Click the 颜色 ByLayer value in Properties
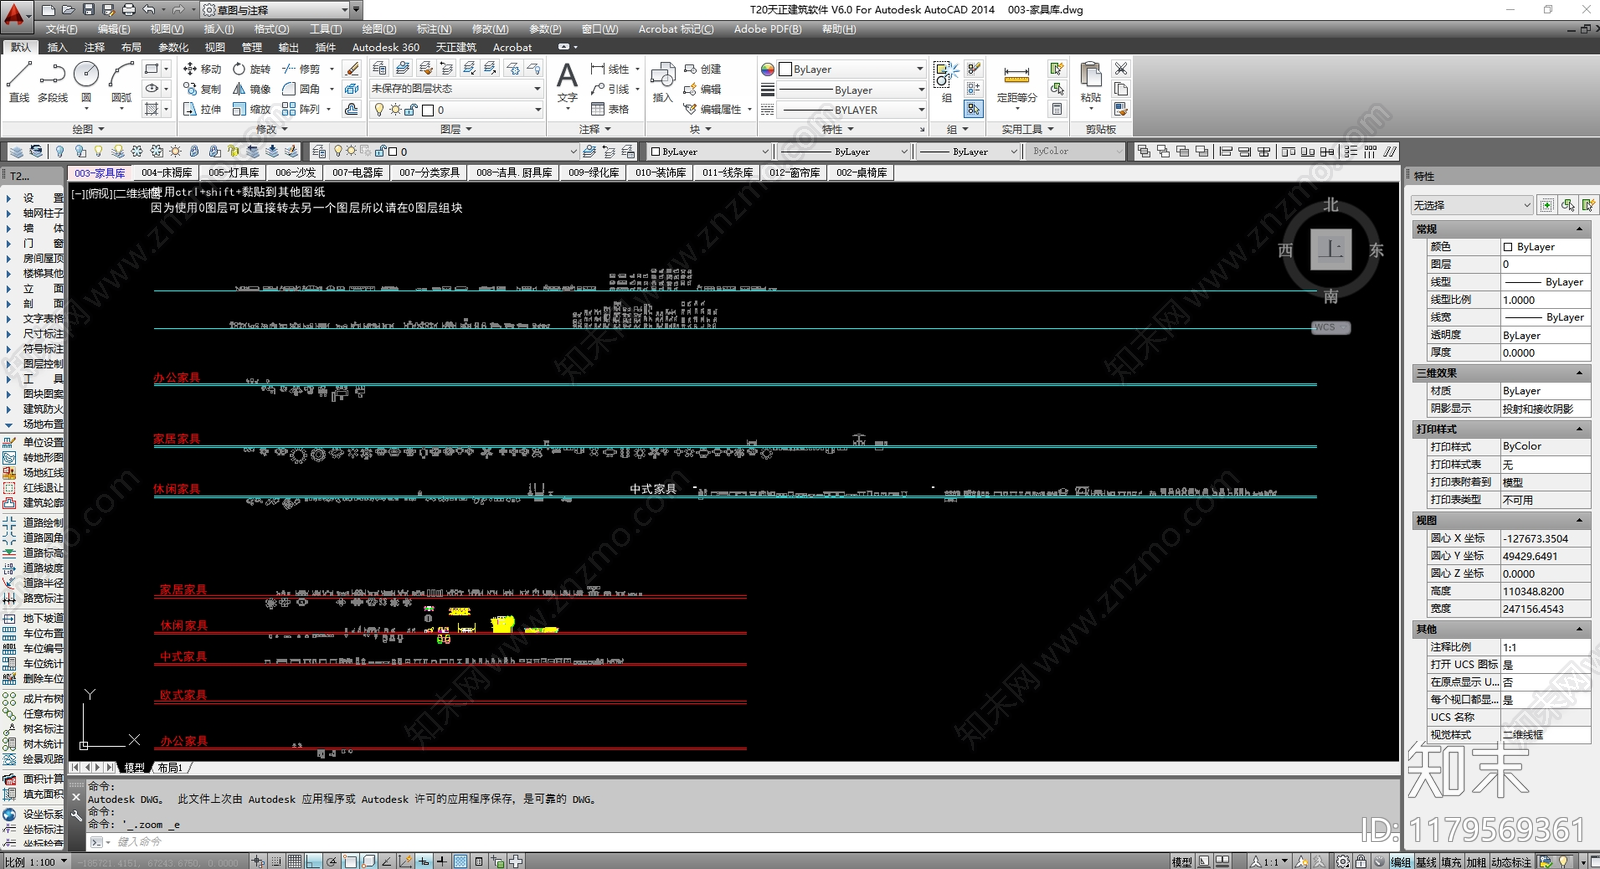The height and width of the screenshot is (869, 1600). click(1545, 247)
